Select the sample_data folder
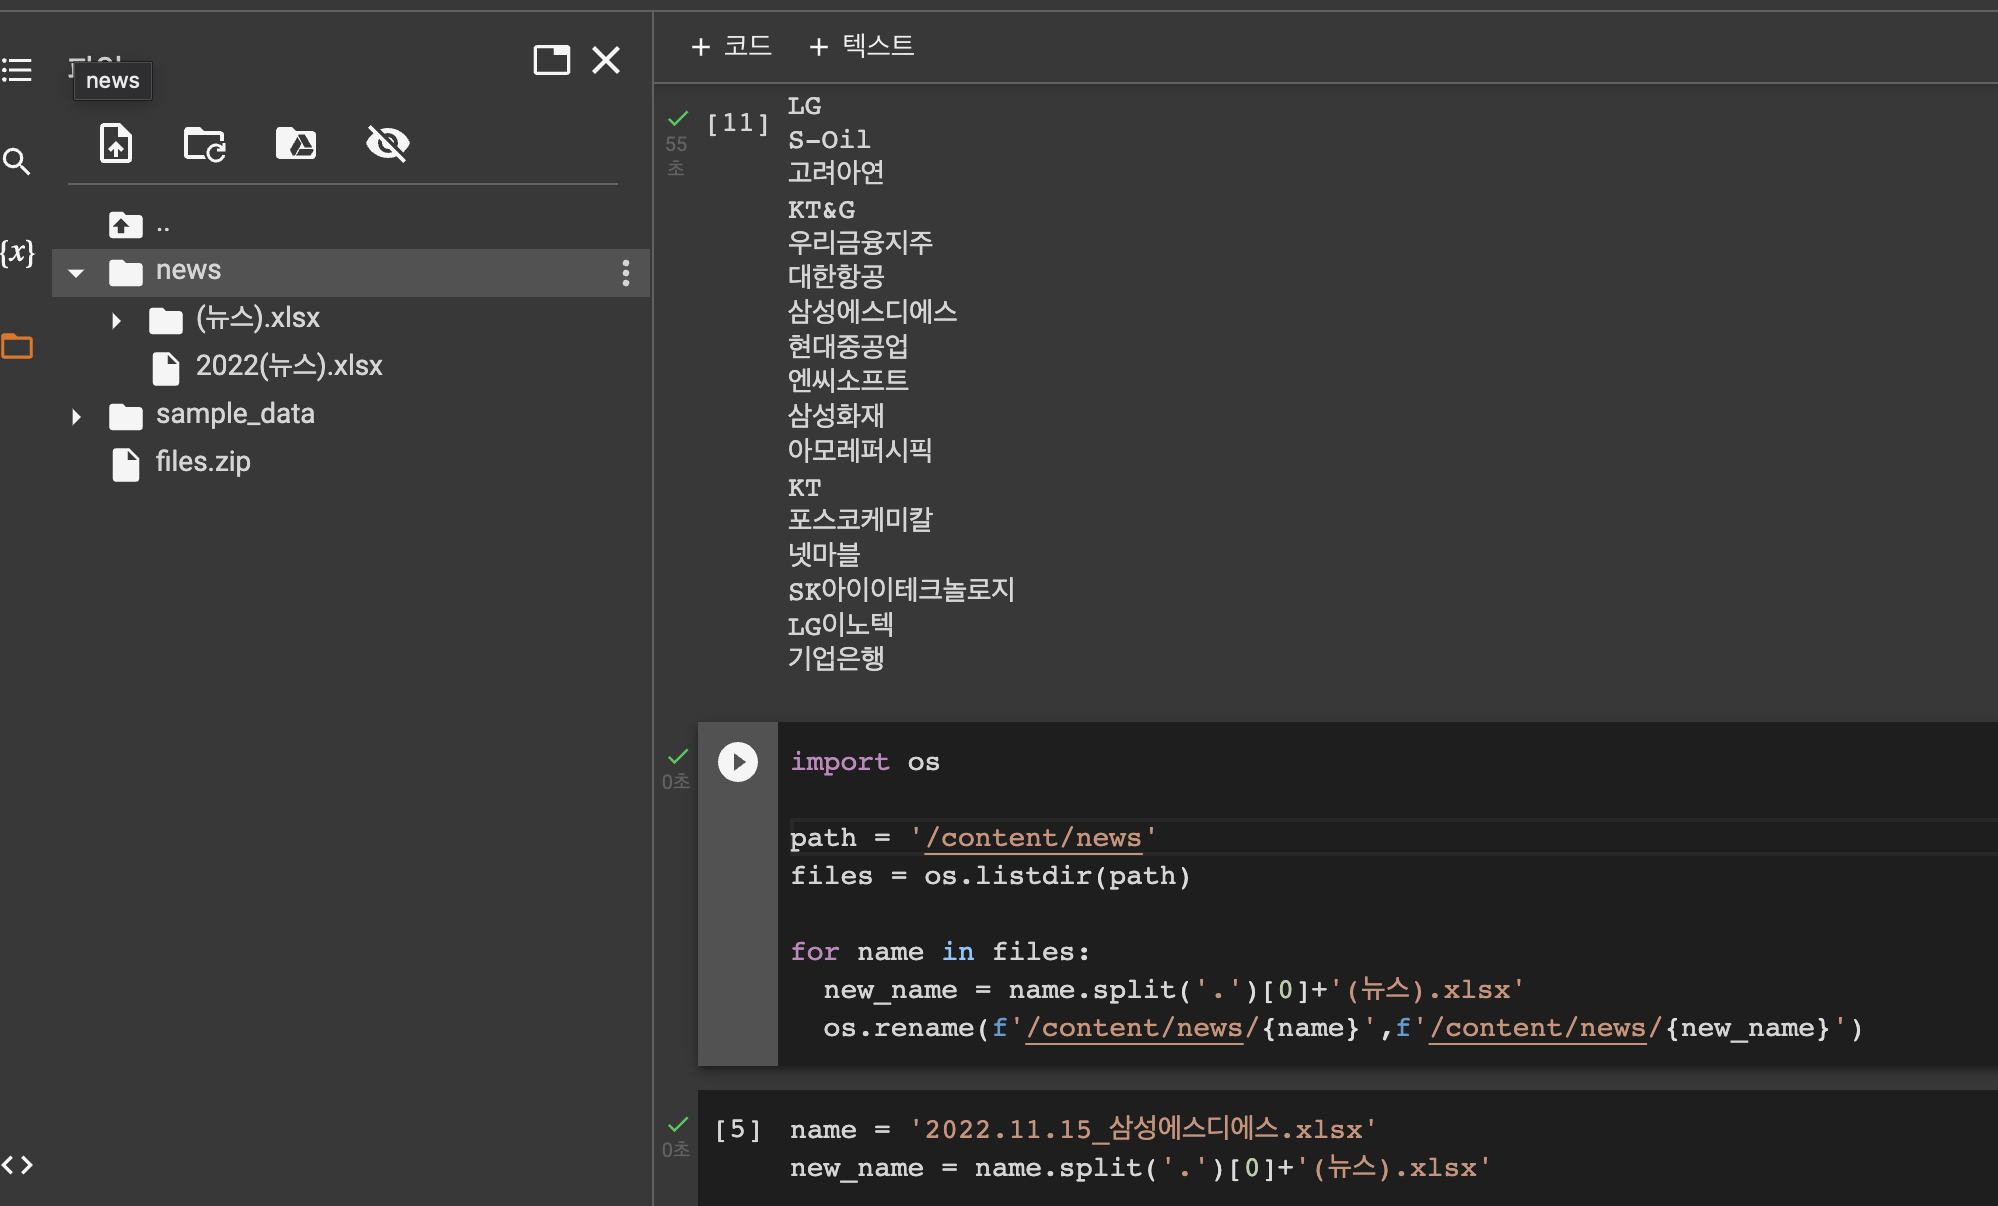The width and height of the screenshot is (1998, 1206). [235, 414]
